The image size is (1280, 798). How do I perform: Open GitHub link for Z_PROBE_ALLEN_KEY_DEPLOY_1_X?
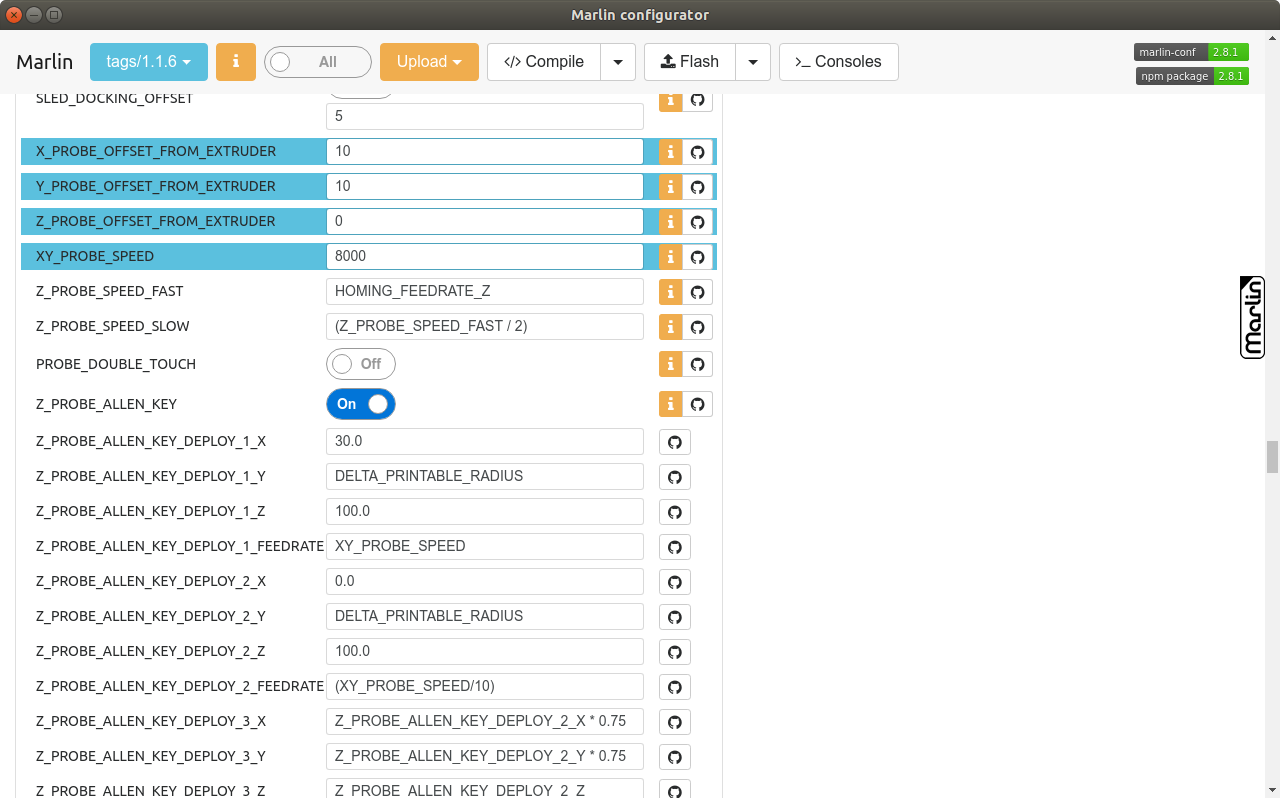pos(675,442)
